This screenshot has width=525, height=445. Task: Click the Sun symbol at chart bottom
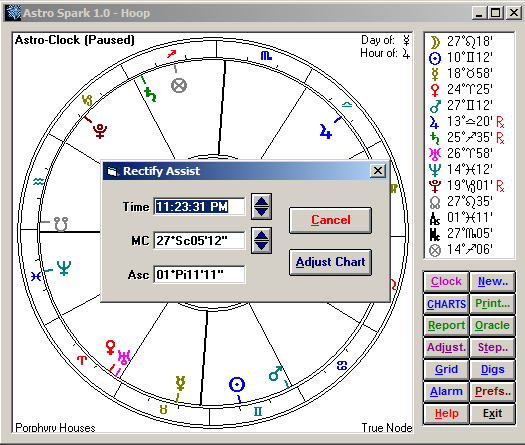[237, 384]
